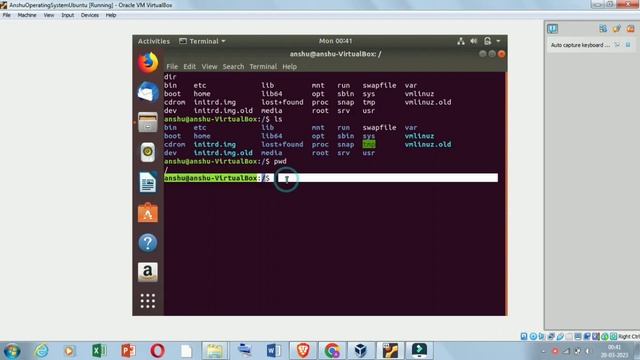Screen dimensions: 640x360
Task: Open VirtualBox Devices menu
Action: click(90, 15)
